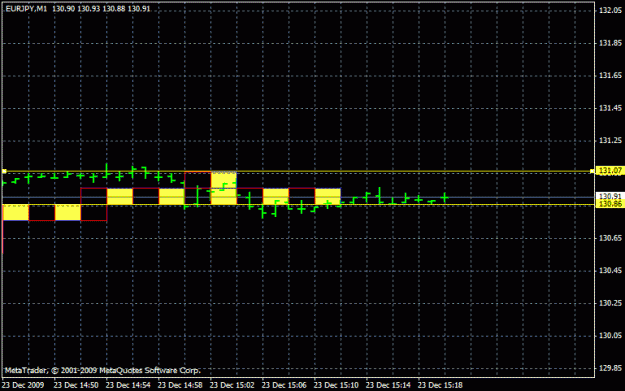The width and height of the screenshot is (625, 391).
Task: Select the 129.85 price scale value
Action: (x=610, y=368)
